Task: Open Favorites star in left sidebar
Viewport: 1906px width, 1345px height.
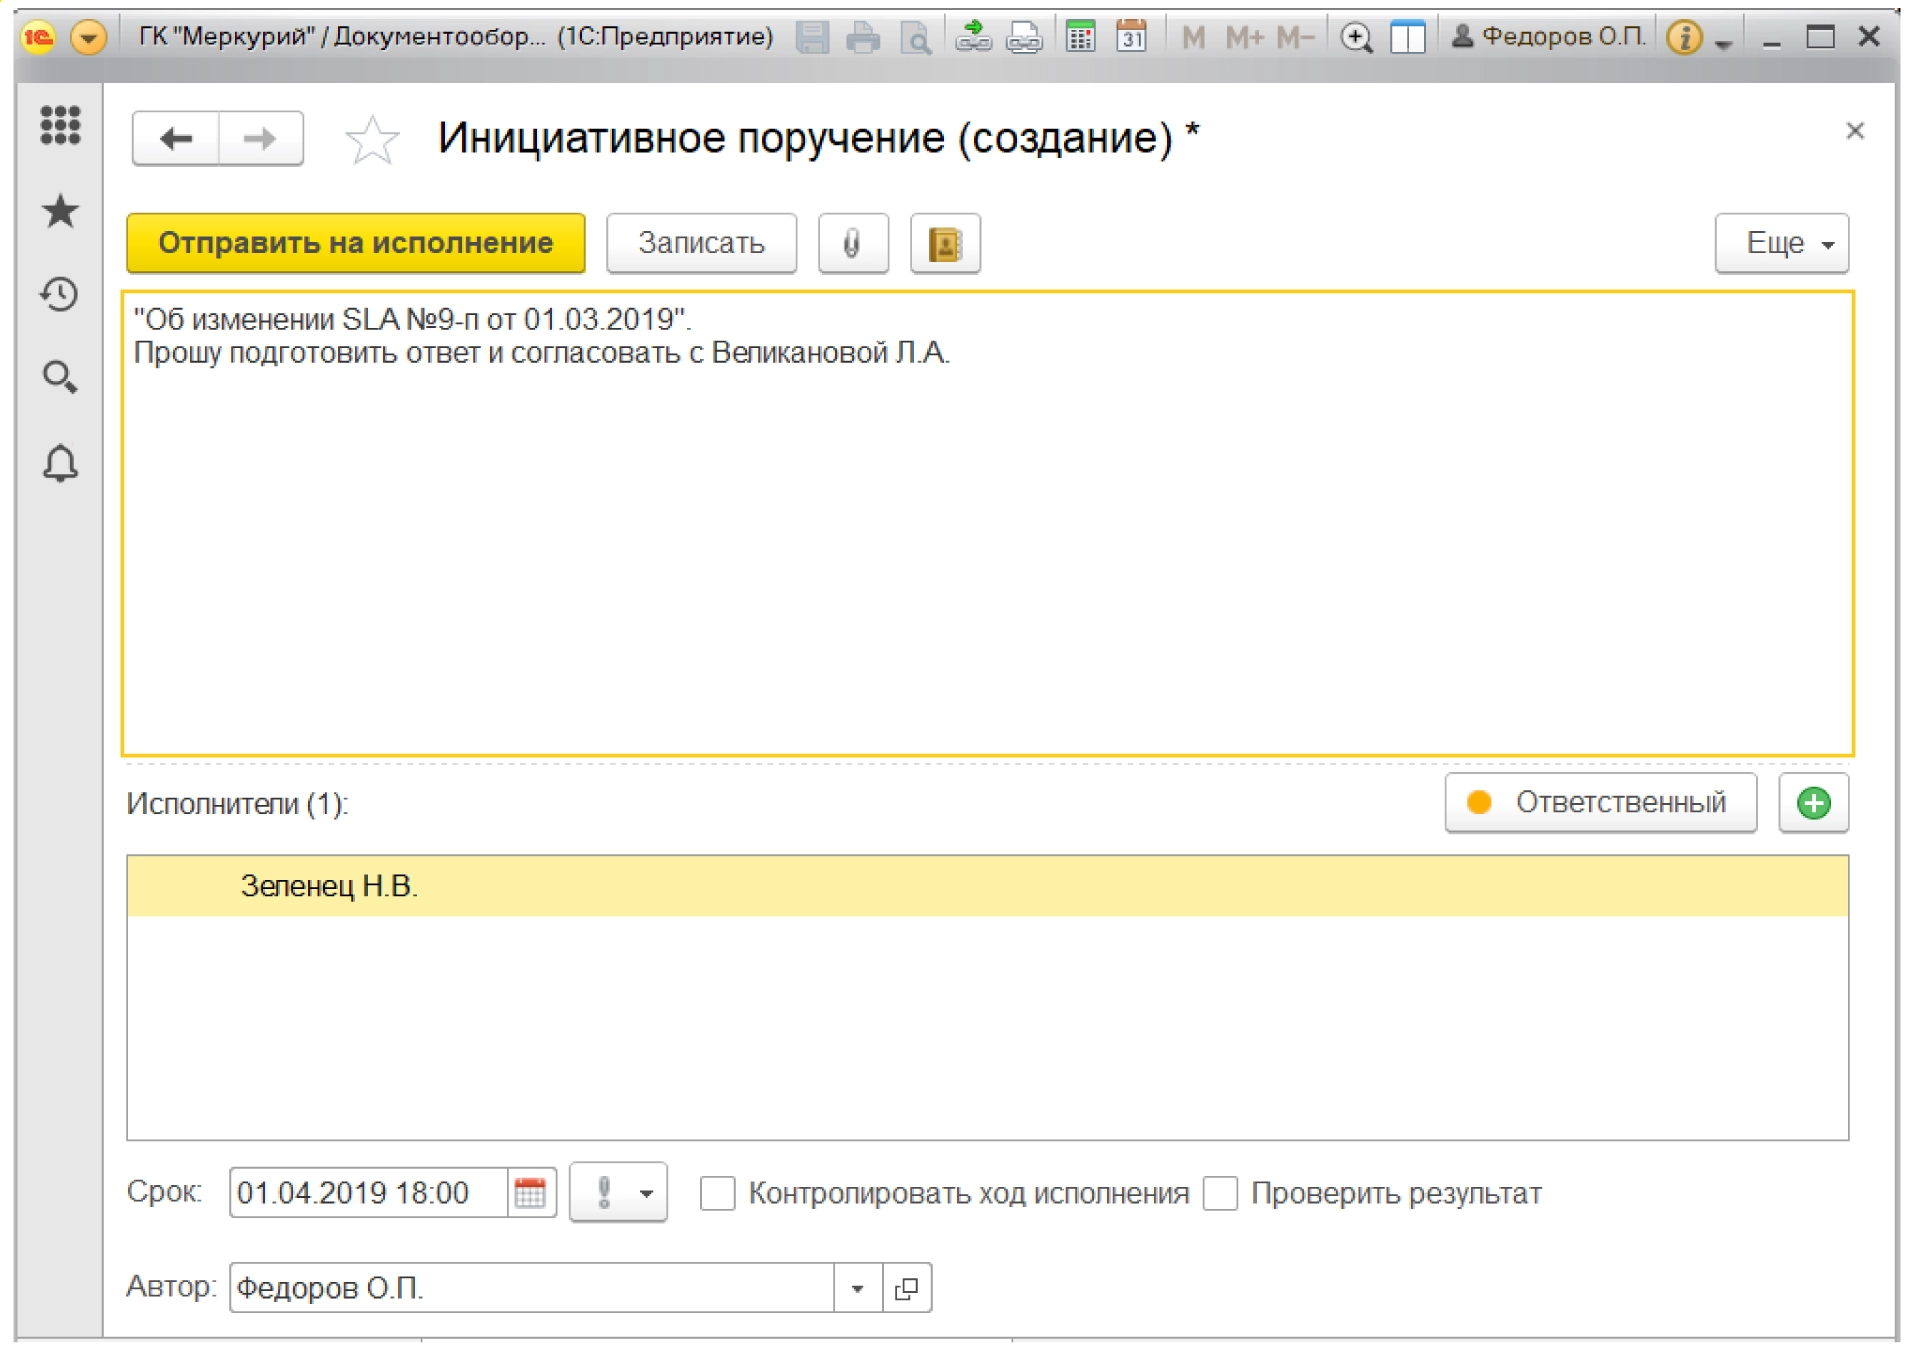Action: pyautogui.click(x=60, y=211)
